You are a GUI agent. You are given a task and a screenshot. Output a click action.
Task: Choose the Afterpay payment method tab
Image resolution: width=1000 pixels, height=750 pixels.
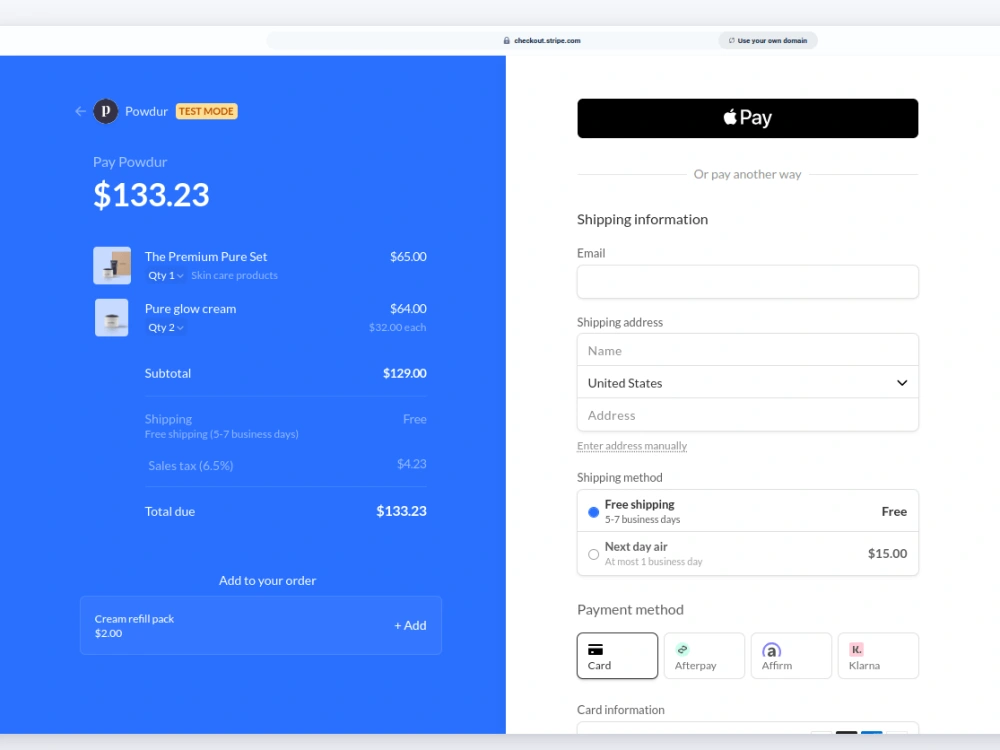[x=704, y=656]
